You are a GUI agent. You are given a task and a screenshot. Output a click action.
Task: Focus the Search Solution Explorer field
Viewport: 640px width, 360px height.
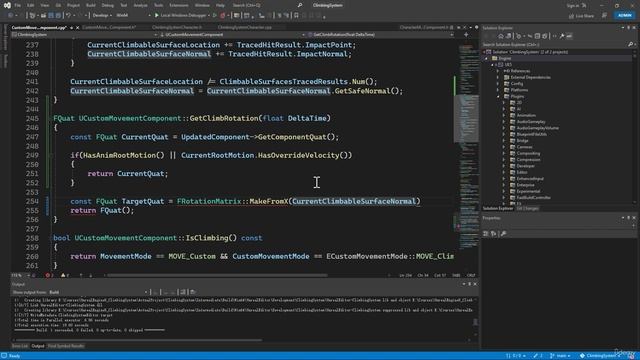554,44
